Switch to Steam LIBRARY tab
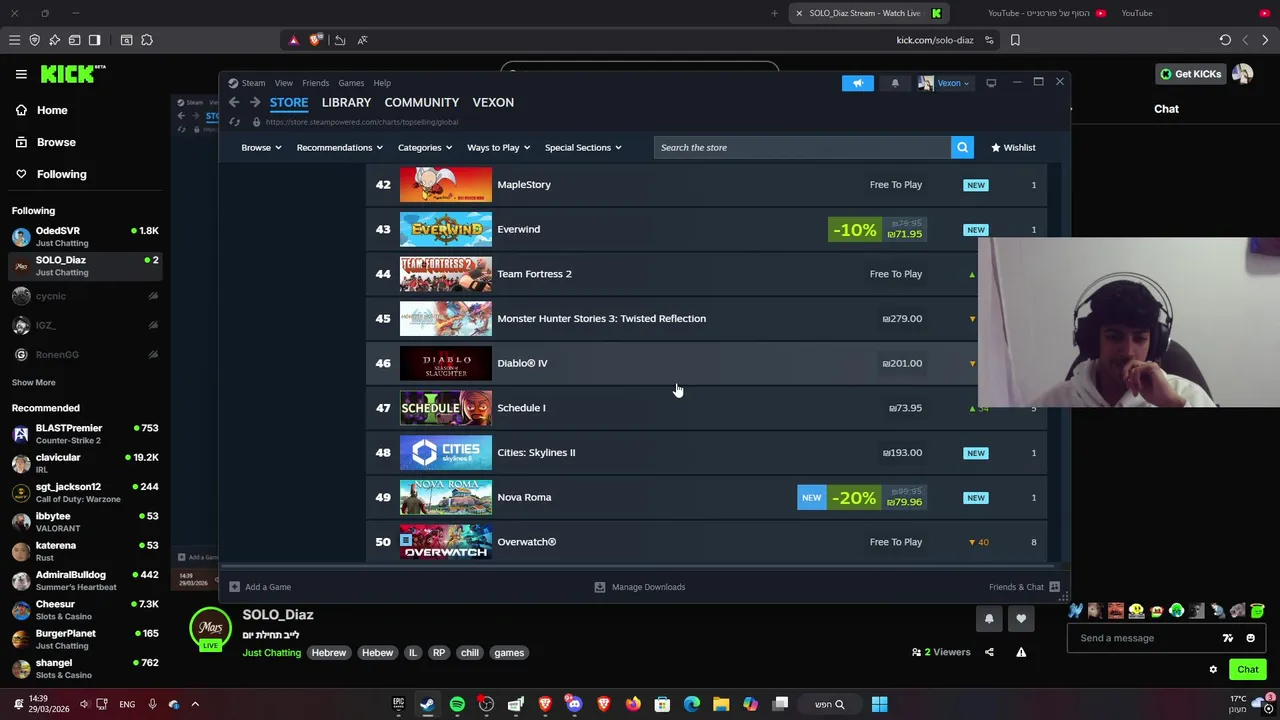This screenshot has height=720, width=1280. 346,102
